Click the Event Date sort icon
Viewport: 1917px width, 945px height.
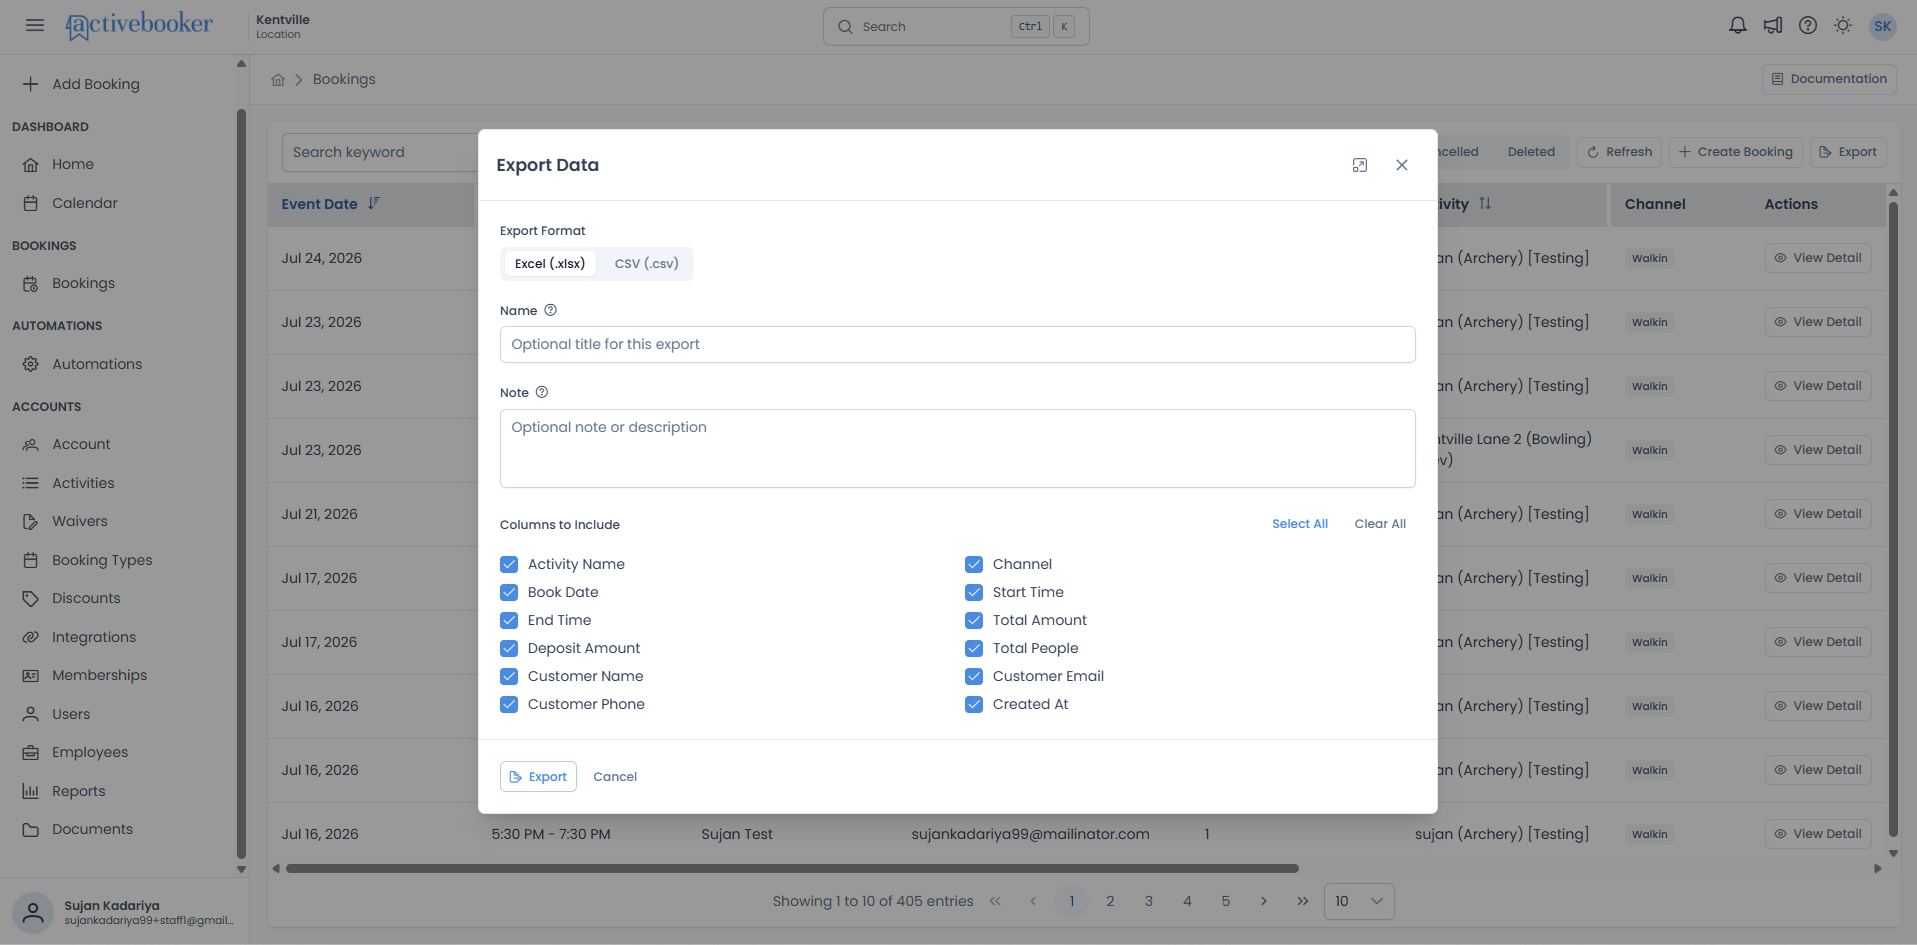click(374, 203)
